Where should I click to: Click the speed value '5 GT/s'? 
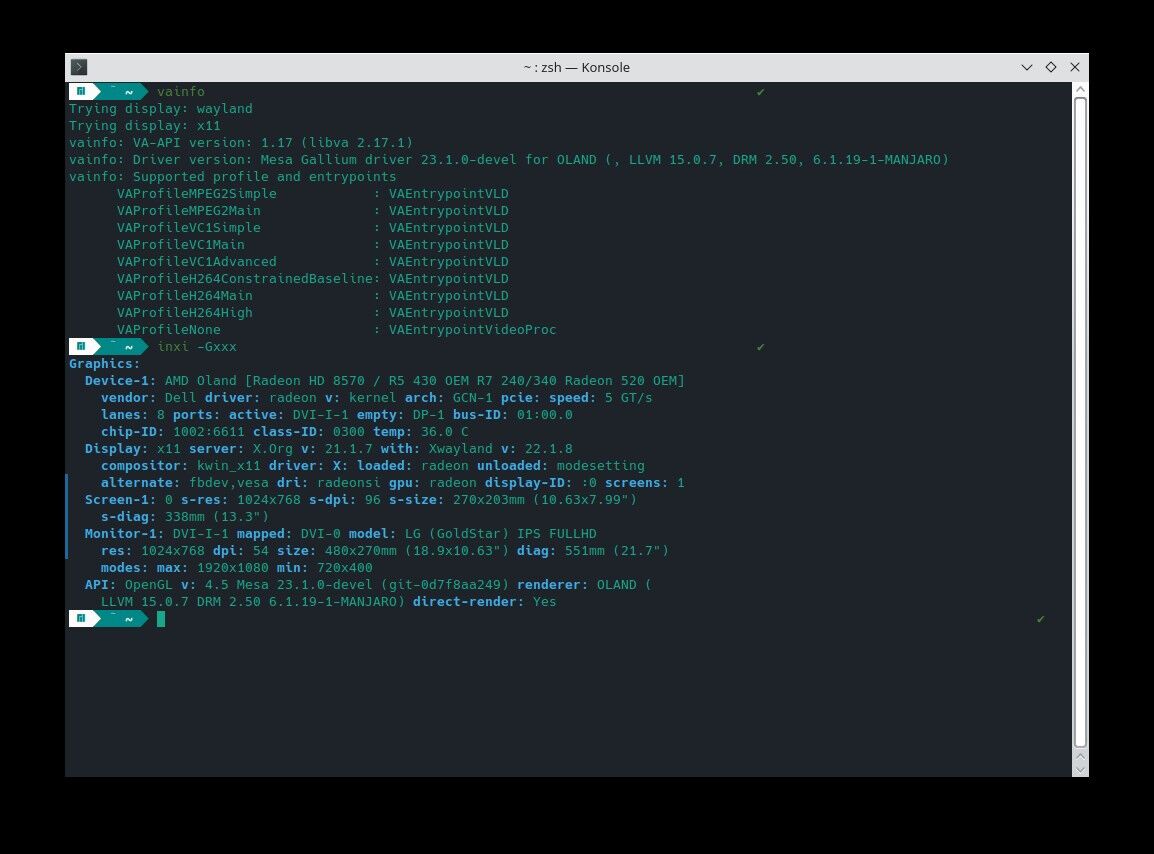[629, 398]
